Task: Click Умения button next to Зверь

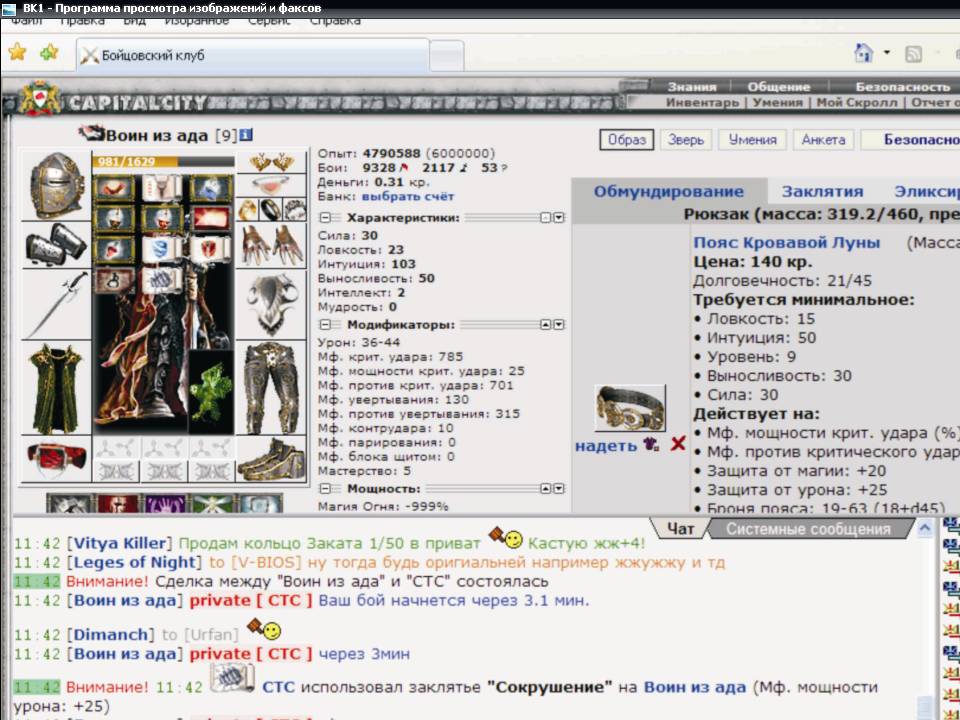Action: pos(752,140)
